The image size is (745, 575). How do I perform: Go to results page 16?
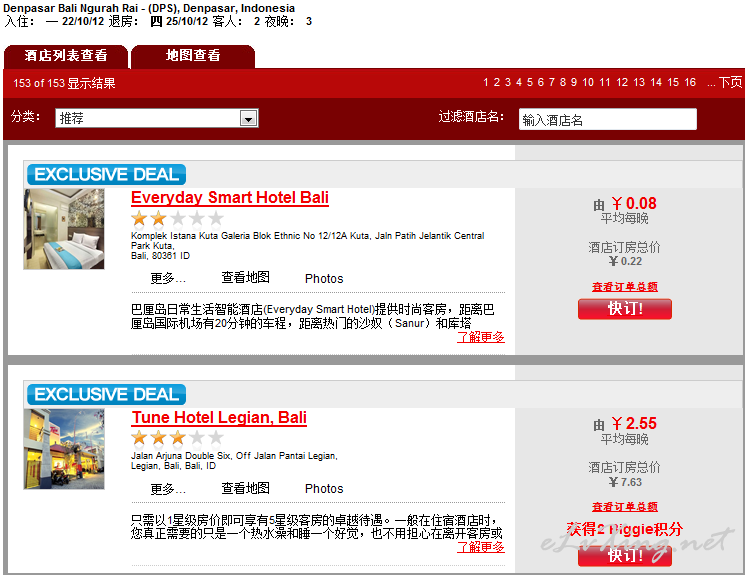coord(690,83)
